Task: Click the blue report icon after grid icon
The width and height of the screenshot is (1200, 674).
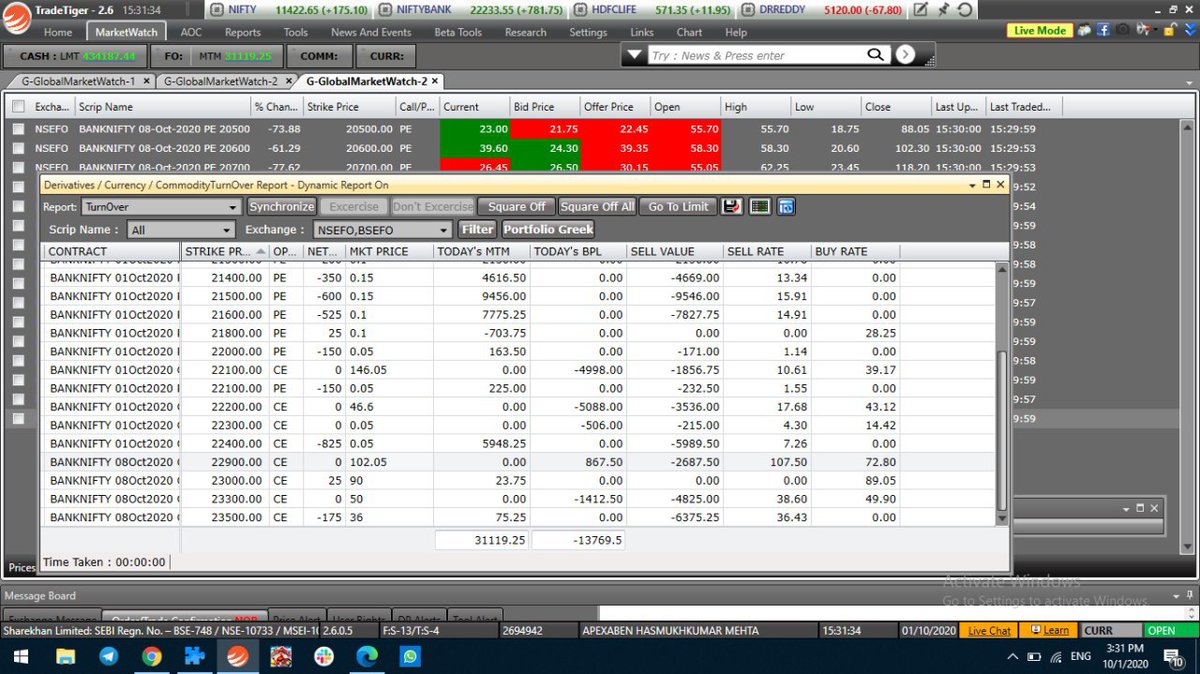Action: pos(785,207)
